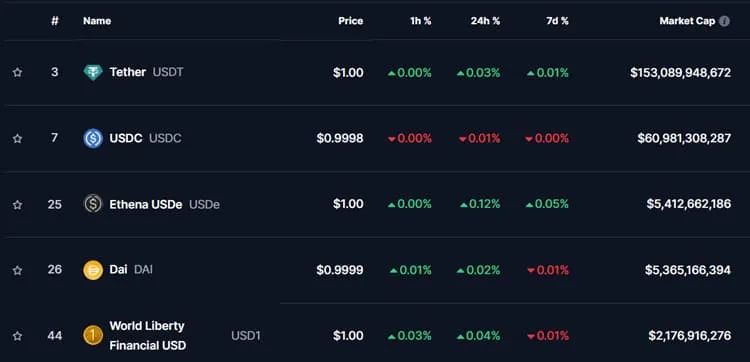
Task: Sort by the Name column header
Action: point(97,21)
